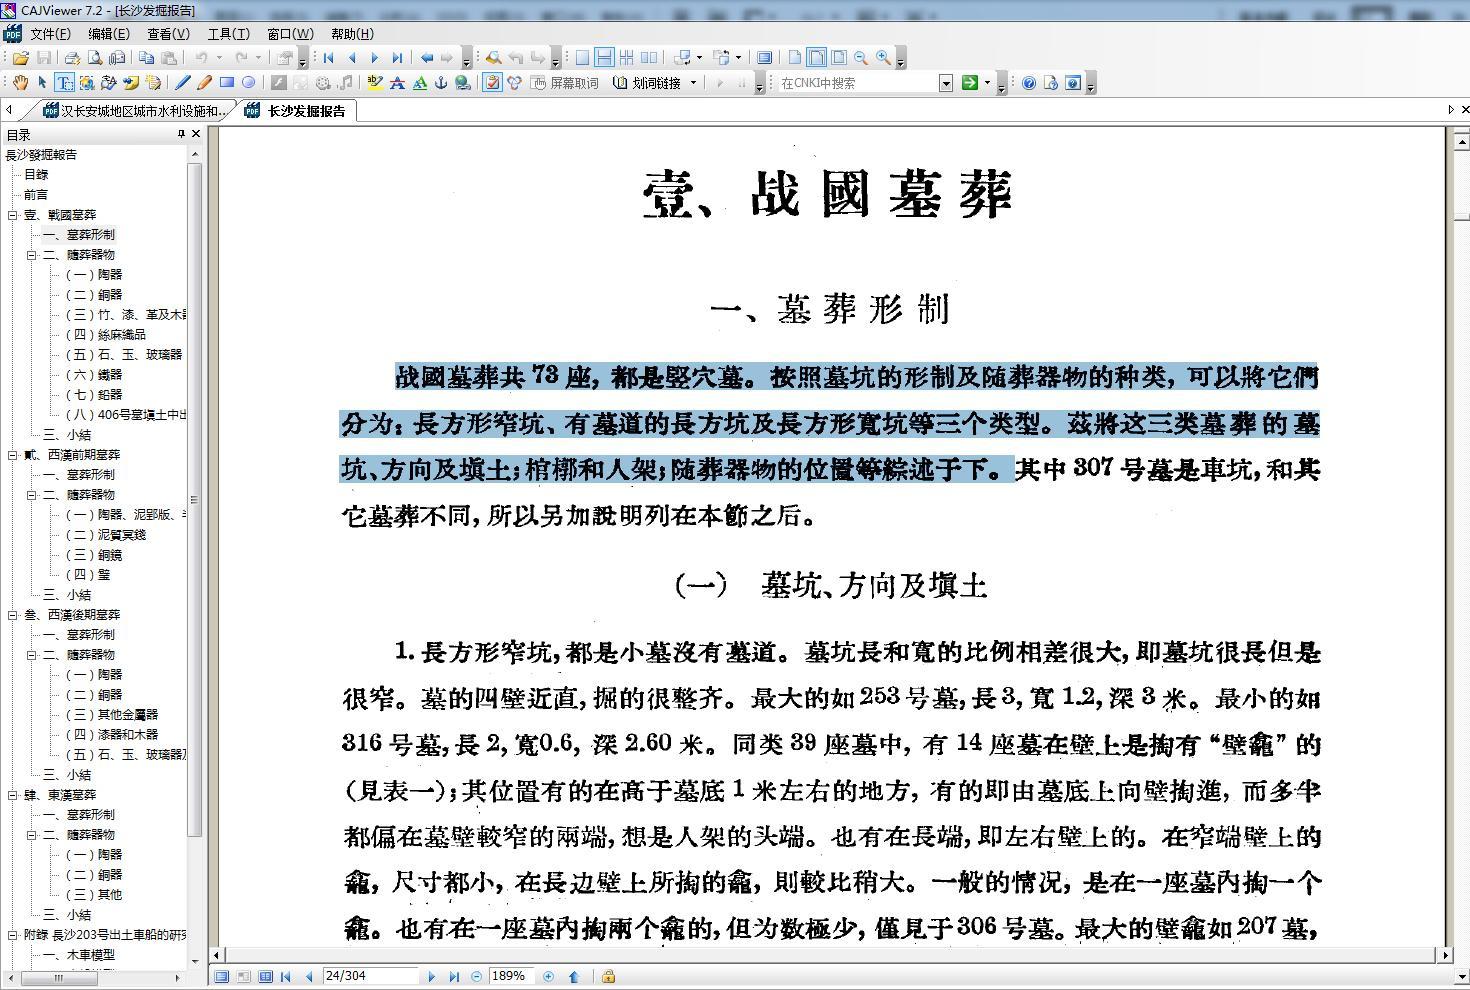Click the lock icon in status bar
The height and width of the screenshot is (990, 1470).
click(608, 977)
